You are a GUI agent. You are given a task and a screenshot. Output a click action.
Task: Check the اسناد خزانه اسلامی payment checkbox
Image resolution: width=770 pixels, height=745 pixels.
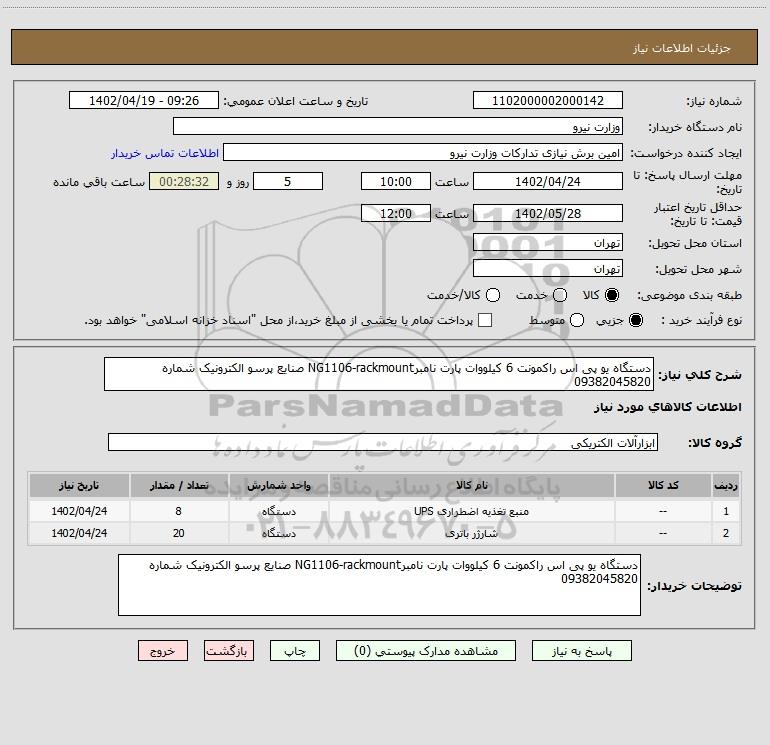485,320
